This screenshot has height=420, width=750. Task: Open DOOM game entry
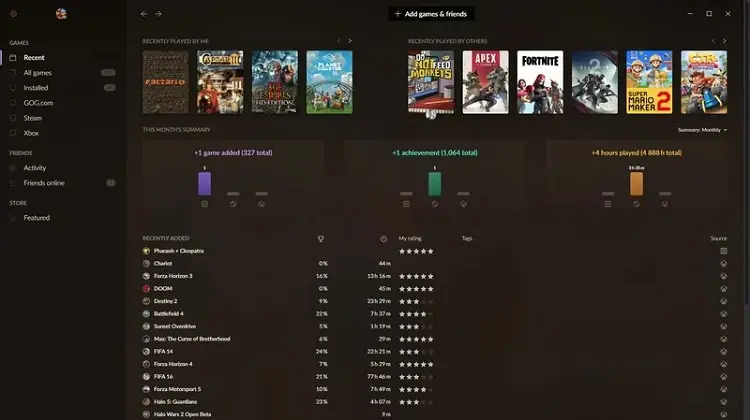[x=434, y=288]
